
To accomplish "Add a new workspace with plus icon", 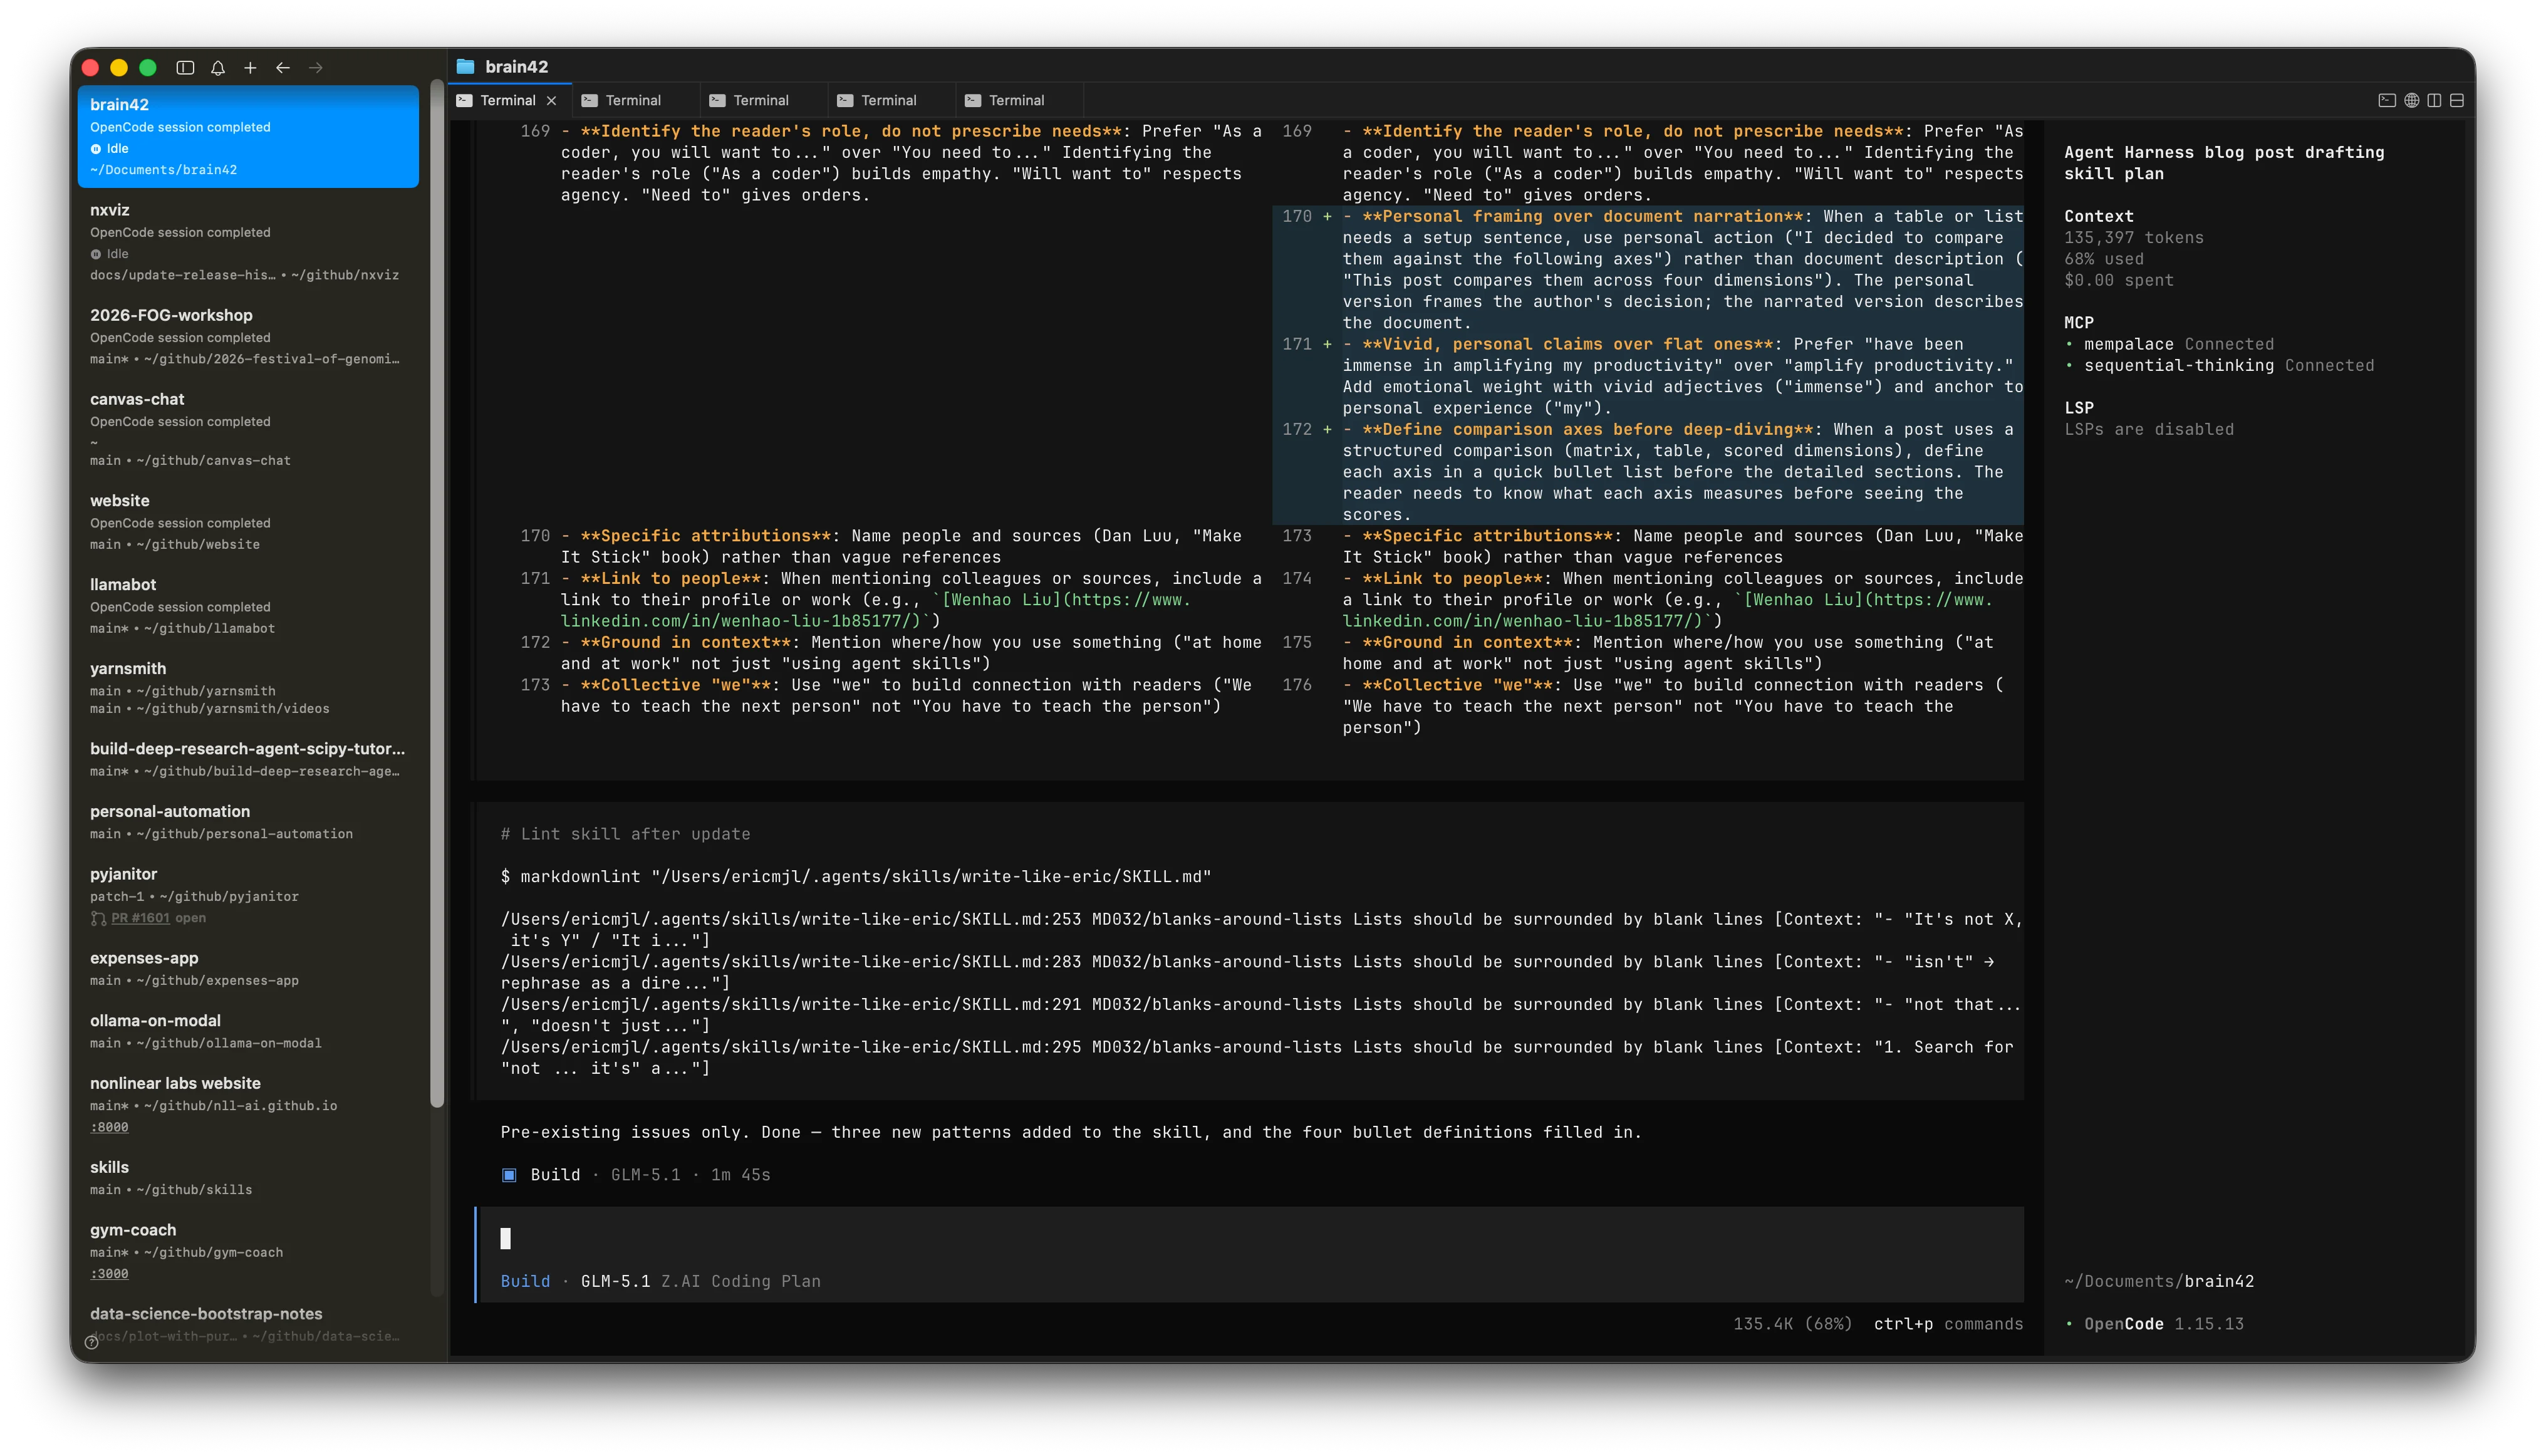I will click(x=250, y=68).
